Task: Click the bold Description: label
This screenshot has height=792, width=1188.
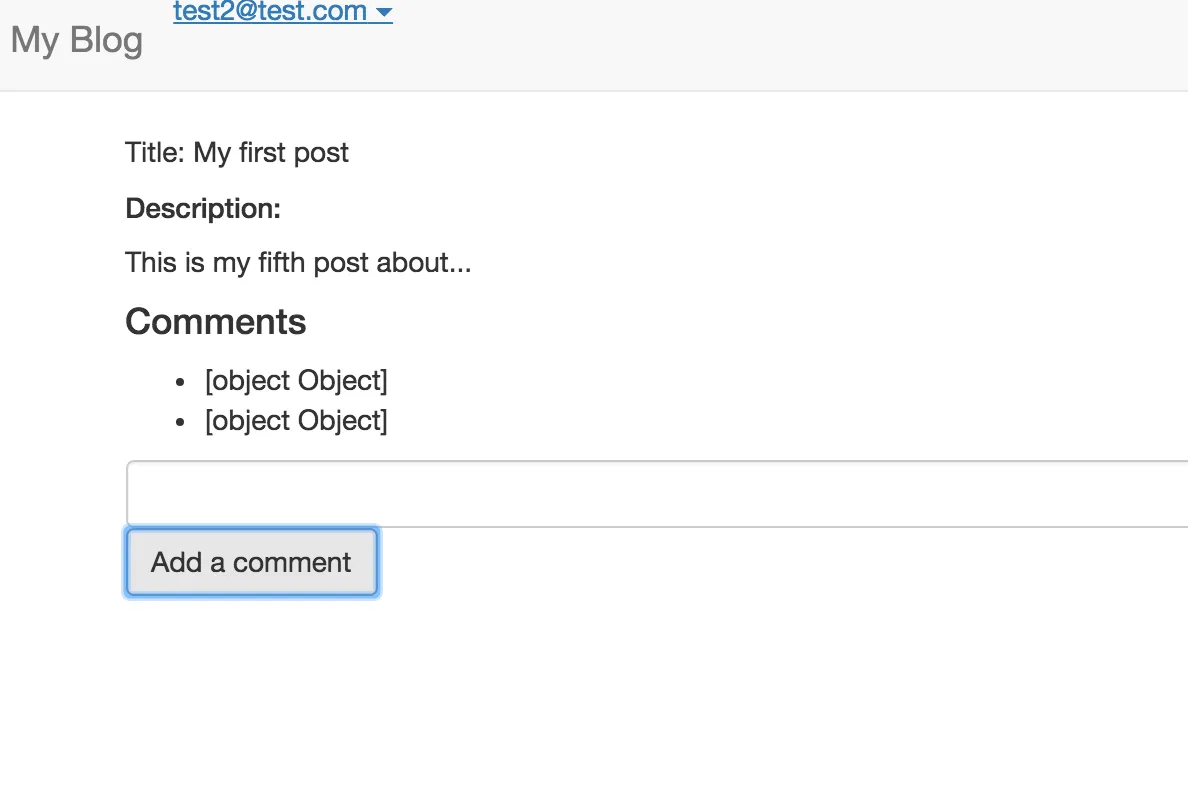Action: click(x=203, y=209)
